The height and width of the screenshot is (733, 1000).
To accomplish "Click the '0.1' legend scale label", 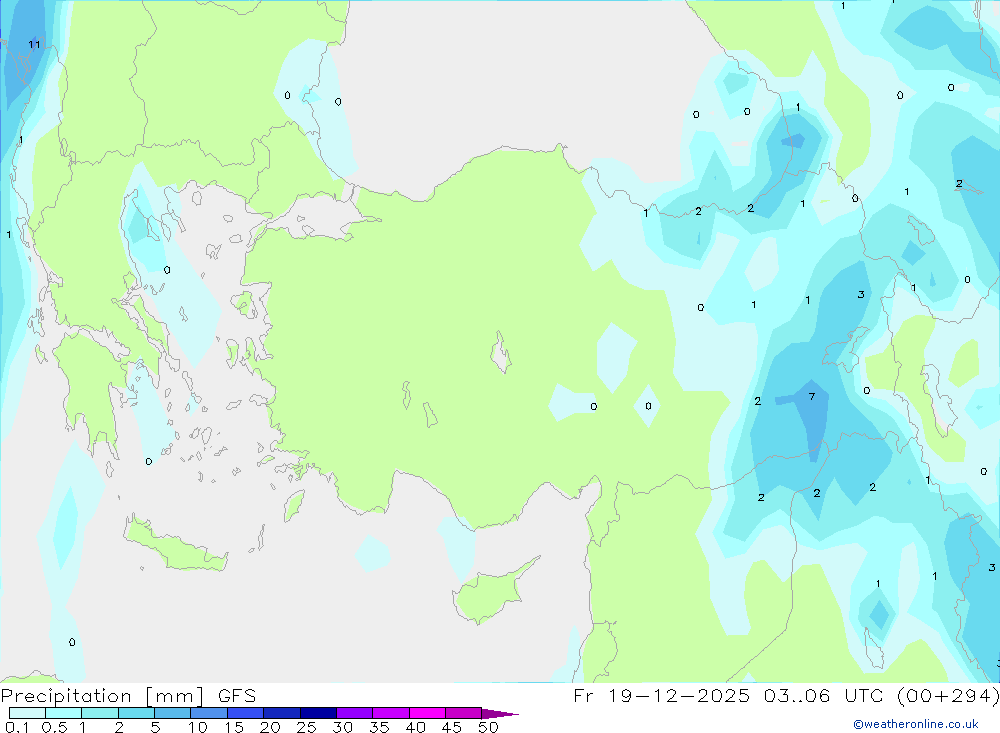I will [x=17, y=727].
